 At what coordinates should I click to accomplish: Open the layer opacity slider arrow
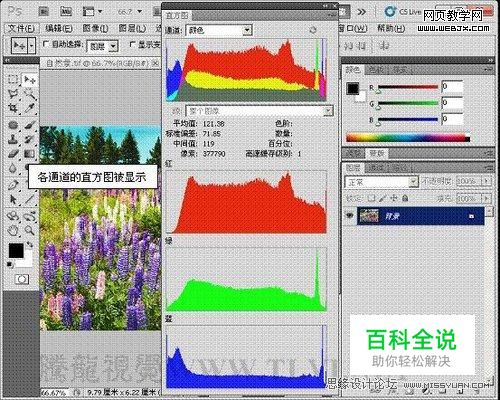tap(486, 181)
